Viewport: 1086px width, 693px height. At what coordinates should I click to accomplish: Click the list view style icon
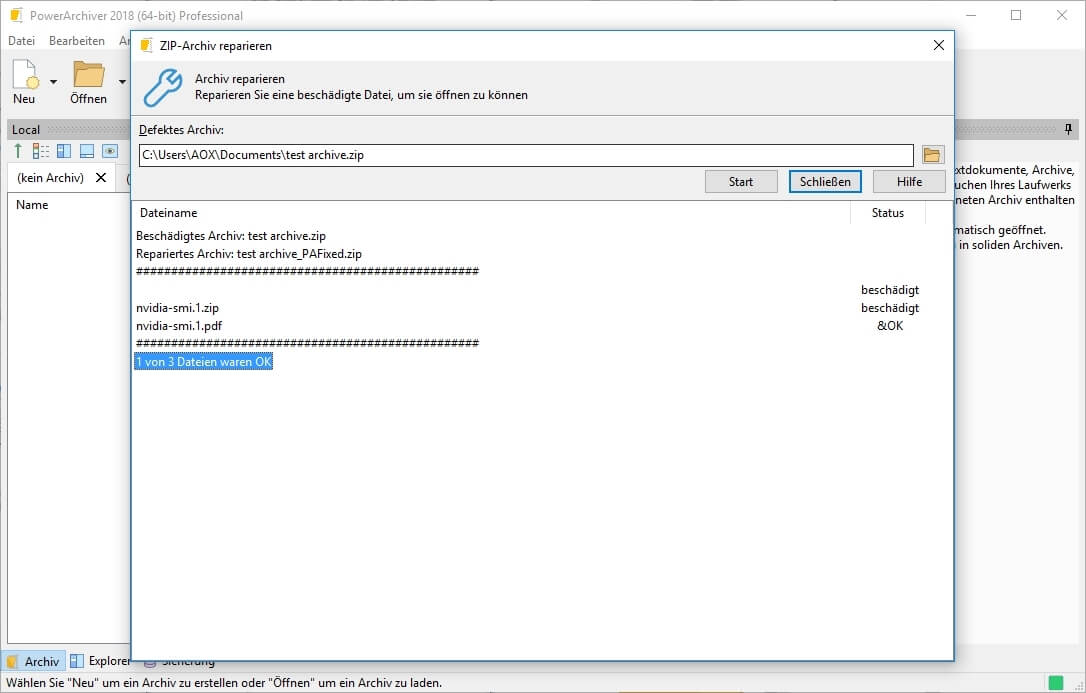point(41,151)
